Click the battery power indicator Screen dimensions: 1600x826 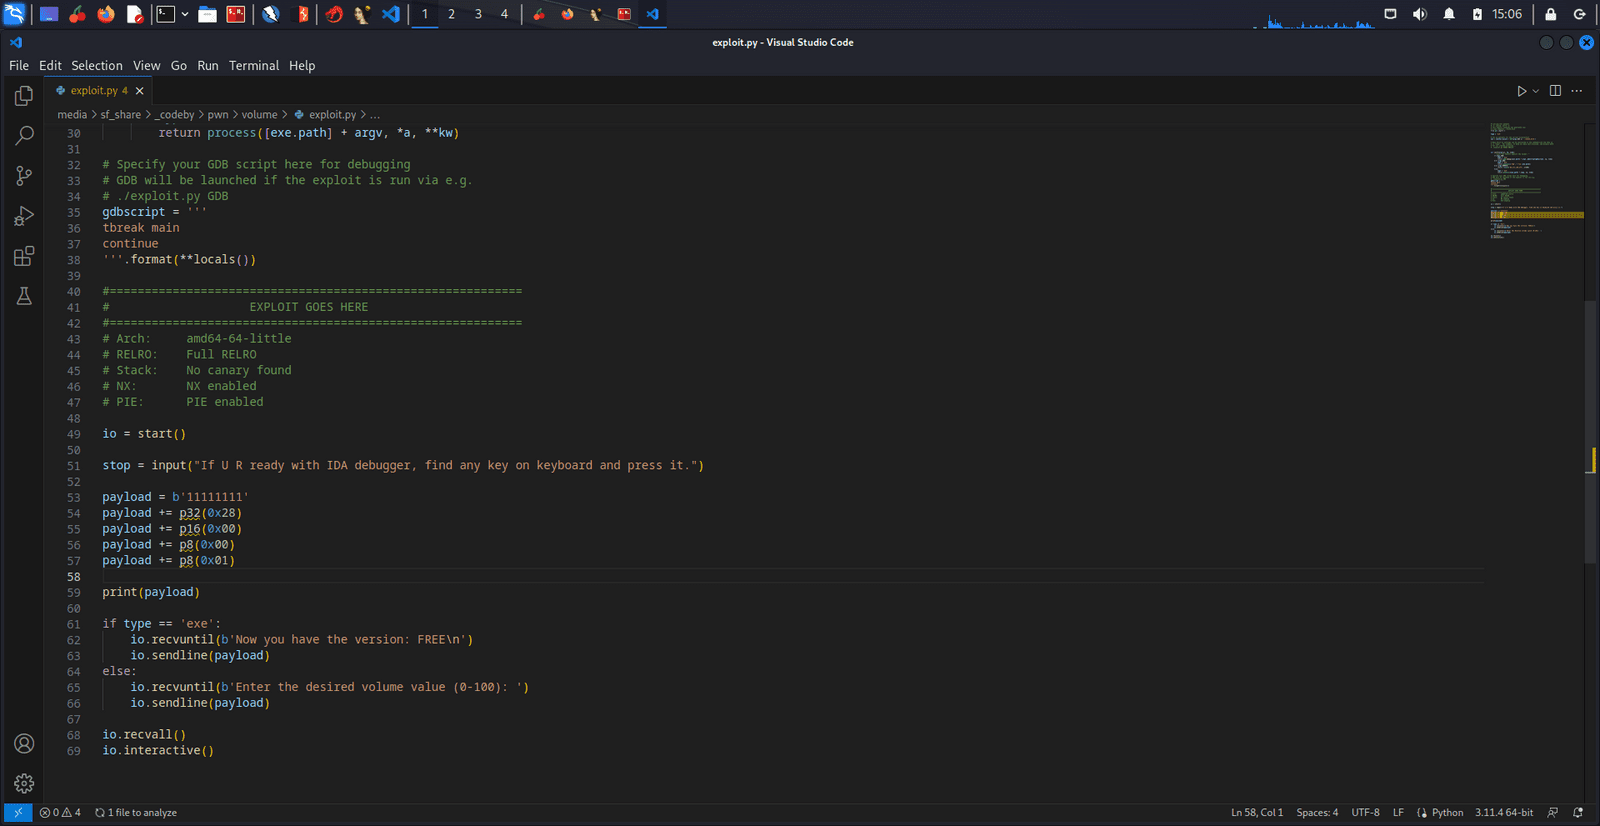click(x=1477, y=14)
